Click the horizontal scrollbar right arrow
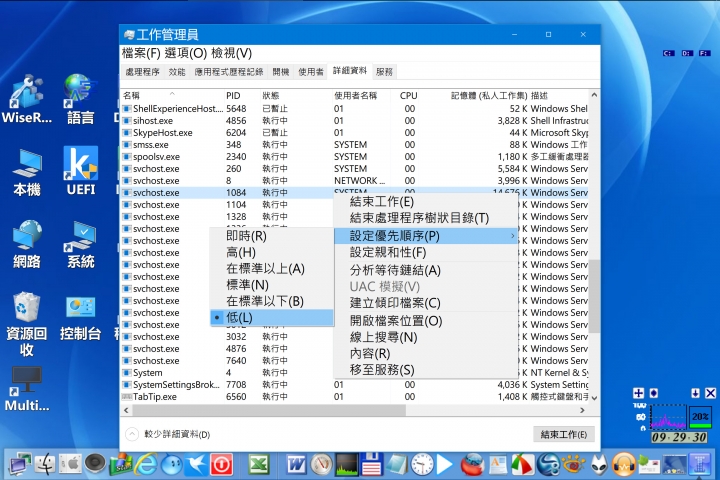Viewport: 720px width, 480px height. pos(583,410)
